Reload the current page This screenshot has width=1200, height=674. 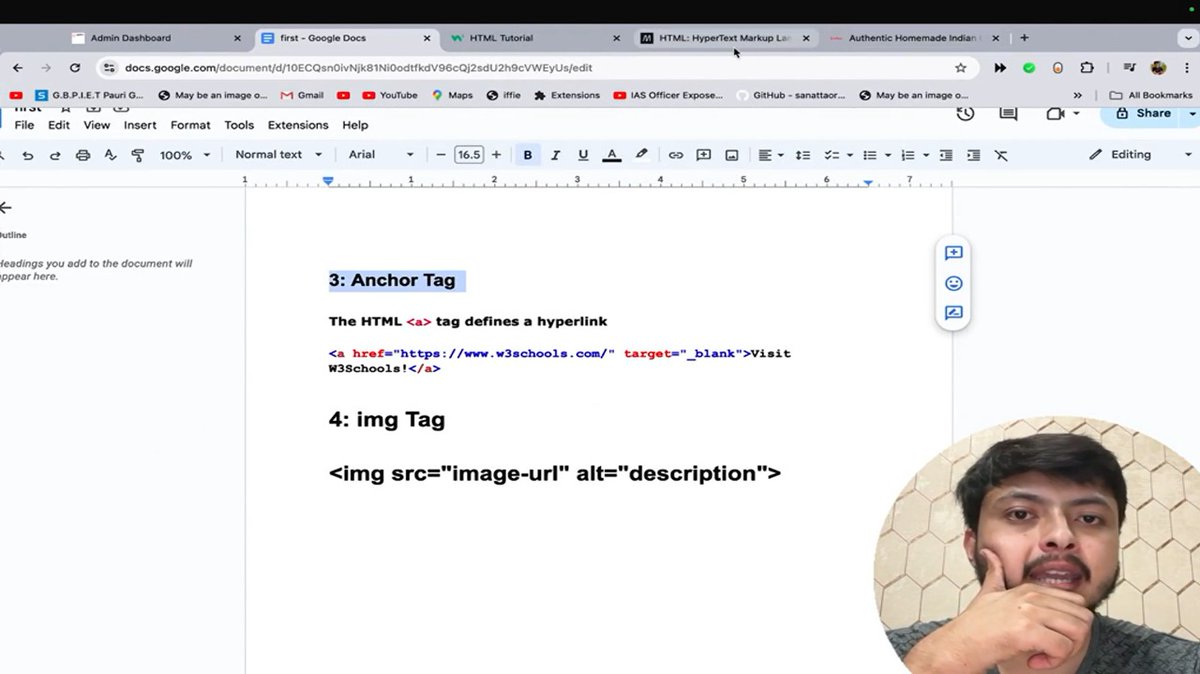75,68
